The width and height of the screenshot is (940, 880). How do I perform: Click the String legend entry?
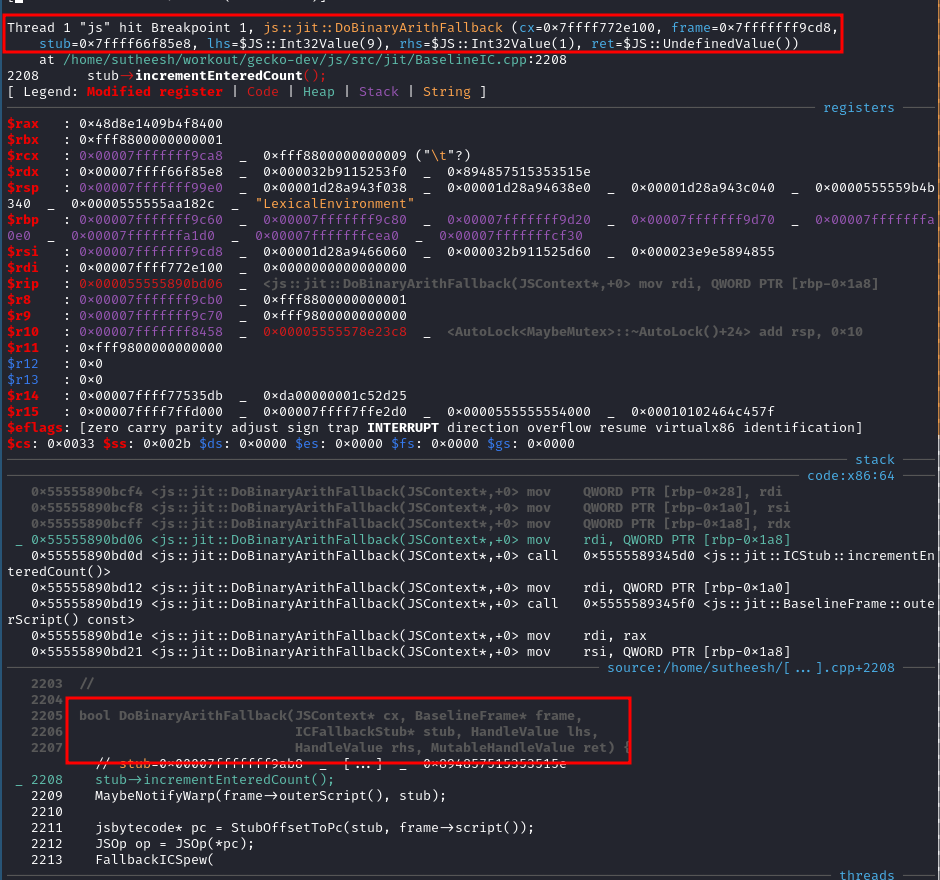tap(447, 91)
